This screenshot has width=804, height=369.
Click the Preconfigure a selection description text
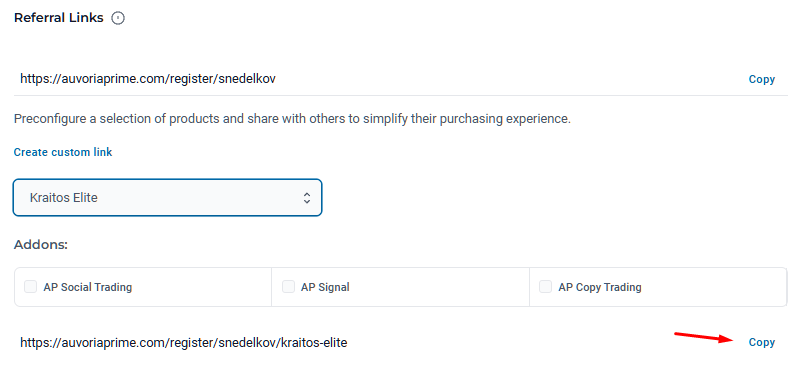[292, 119]
